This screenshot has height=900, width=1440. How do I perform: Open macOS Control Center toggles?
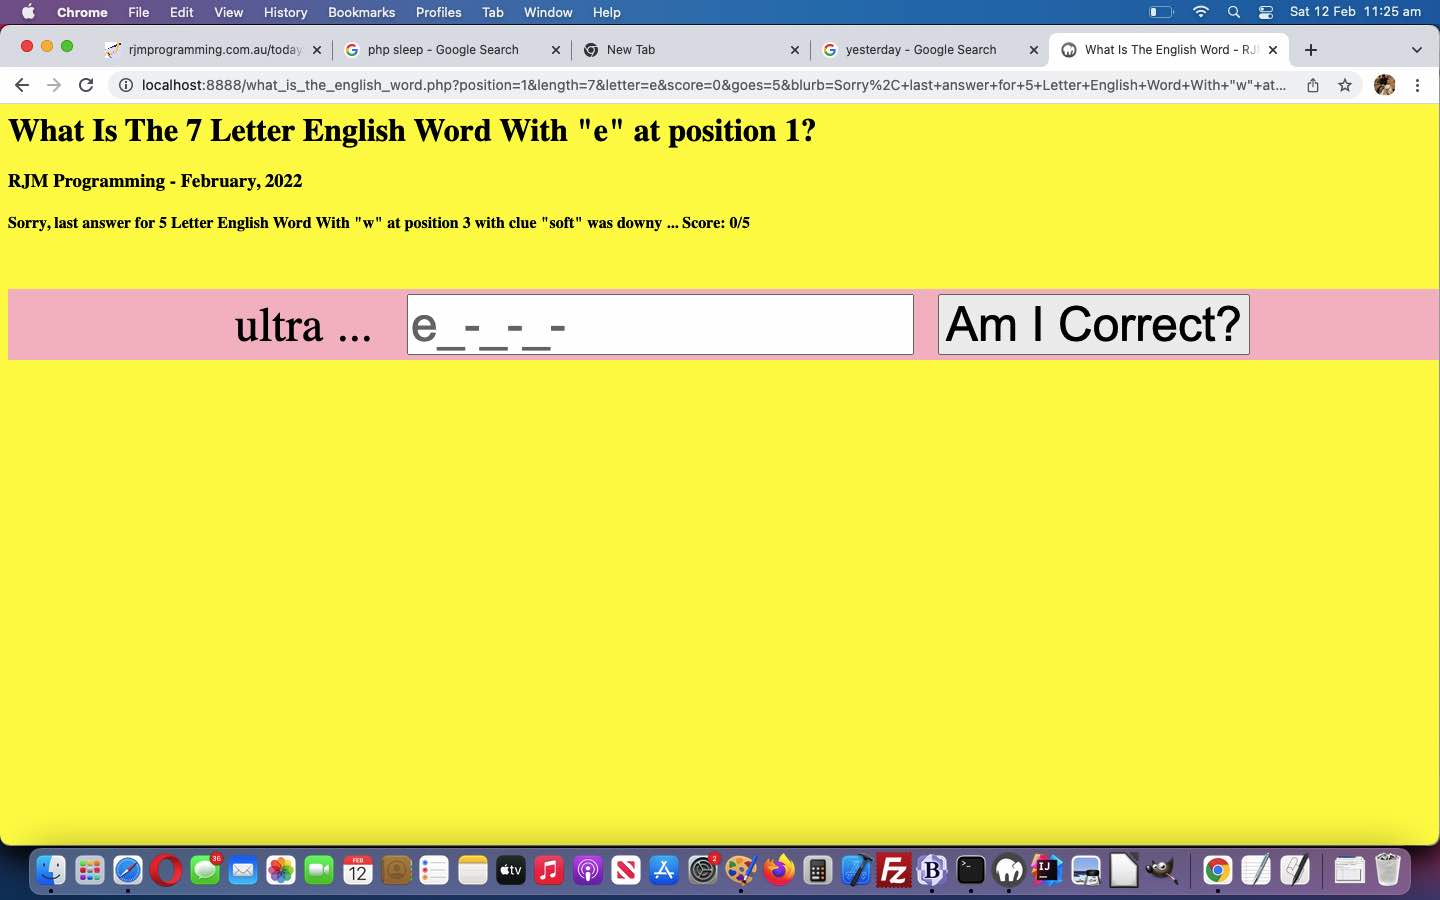[1266, 12]
